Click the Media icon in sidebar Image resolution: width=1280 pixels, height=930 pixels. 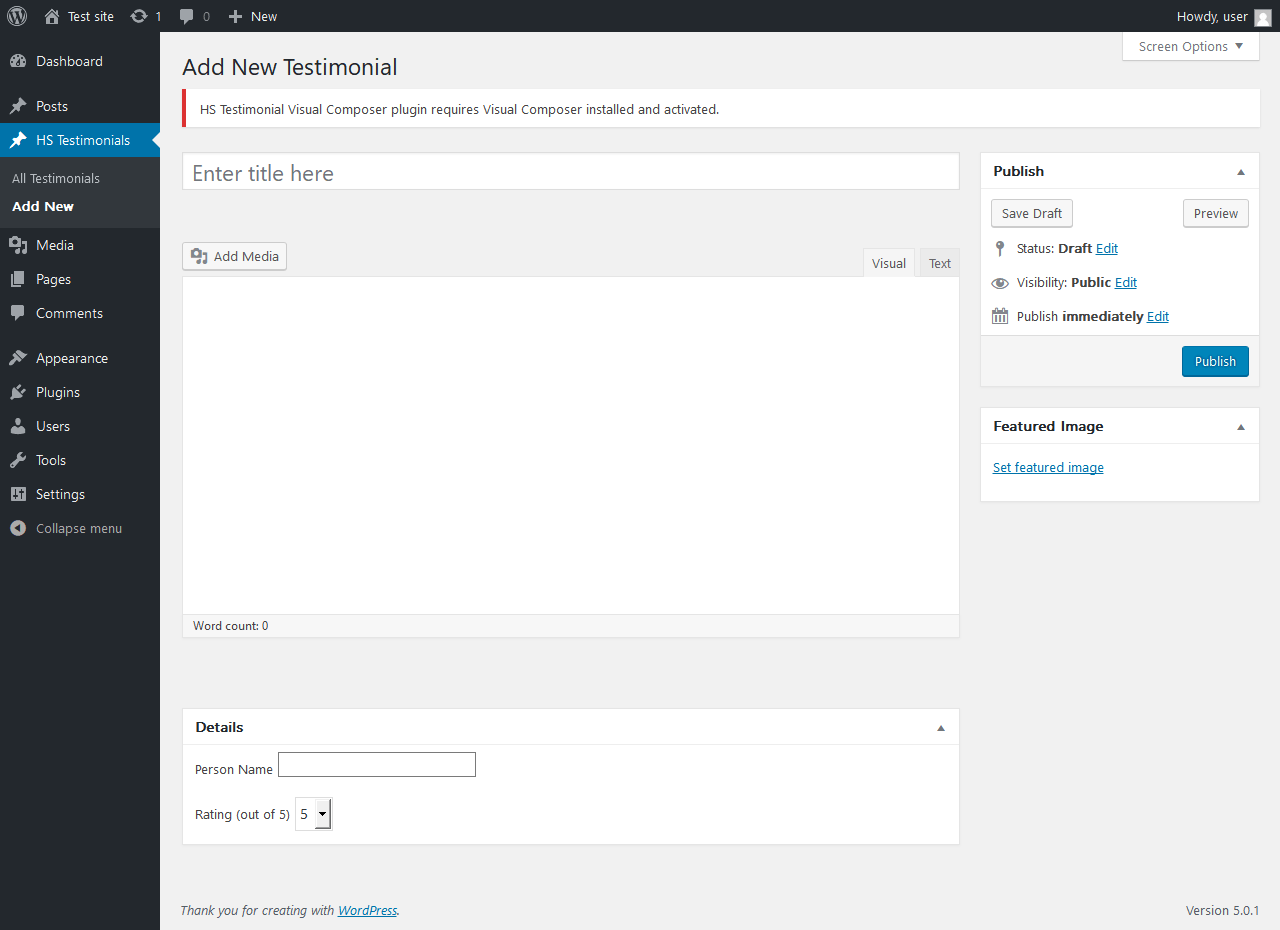(x=18, y=245)
